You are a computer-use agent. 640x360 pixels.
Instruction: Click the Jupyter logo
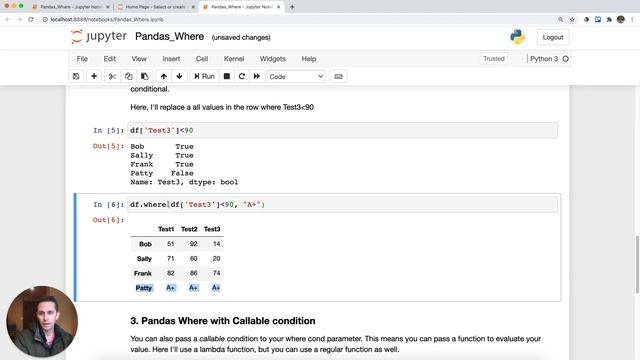pyautogui.click(x=99, y=37)
